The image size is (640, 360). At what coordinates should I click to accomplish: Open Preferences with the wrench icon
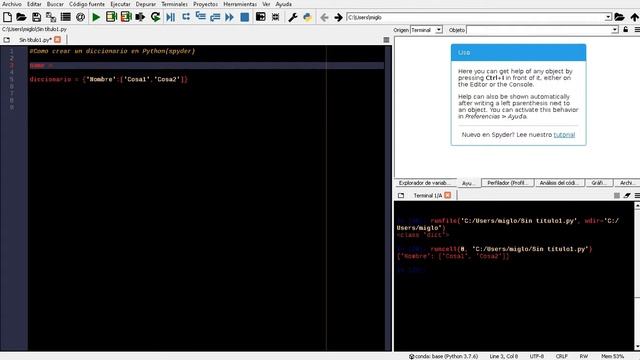pyautogui.click(x=292, y=17)
